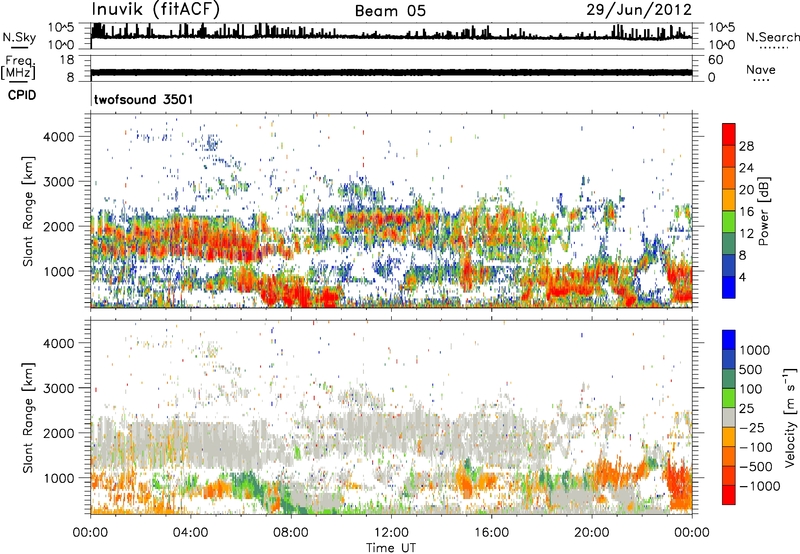Click '3000' on the power panel range axis
Screen dimensions: 800x554
[x=59, y=182]
